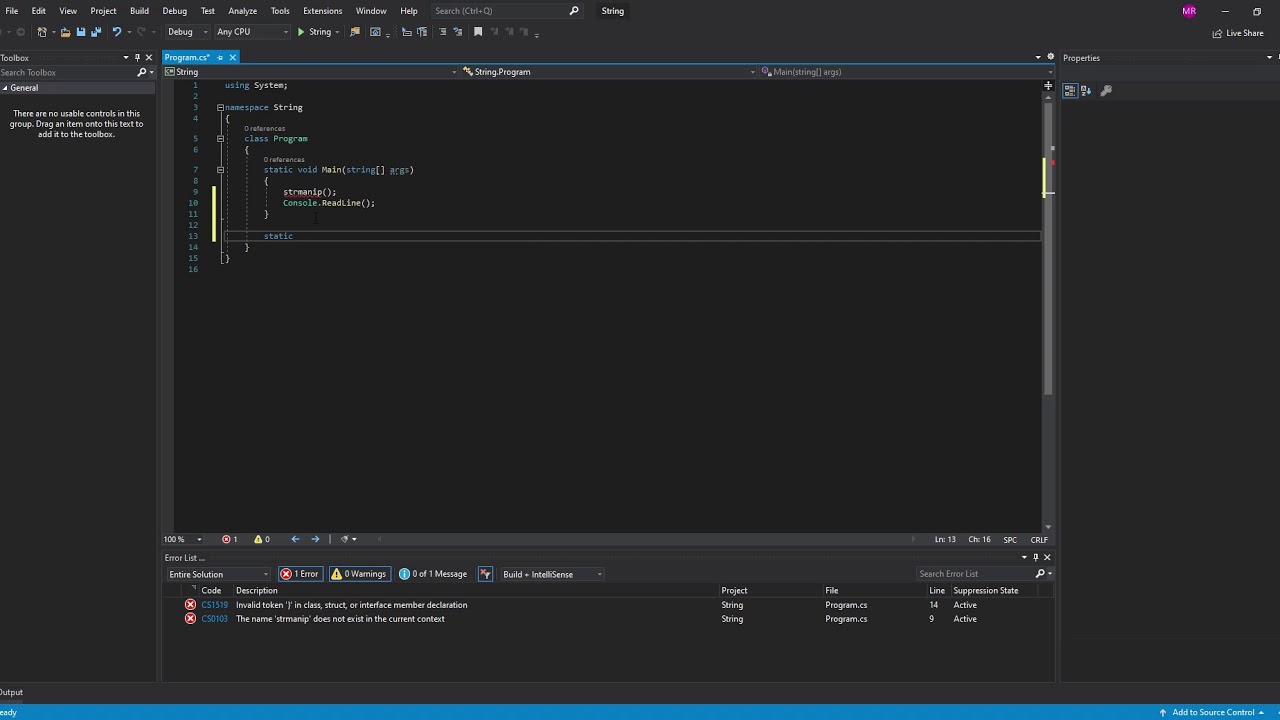Click the magnifier in the top search box
Image resolution: width=1280 pixels, height=720 pixels.
coord(574,11)
